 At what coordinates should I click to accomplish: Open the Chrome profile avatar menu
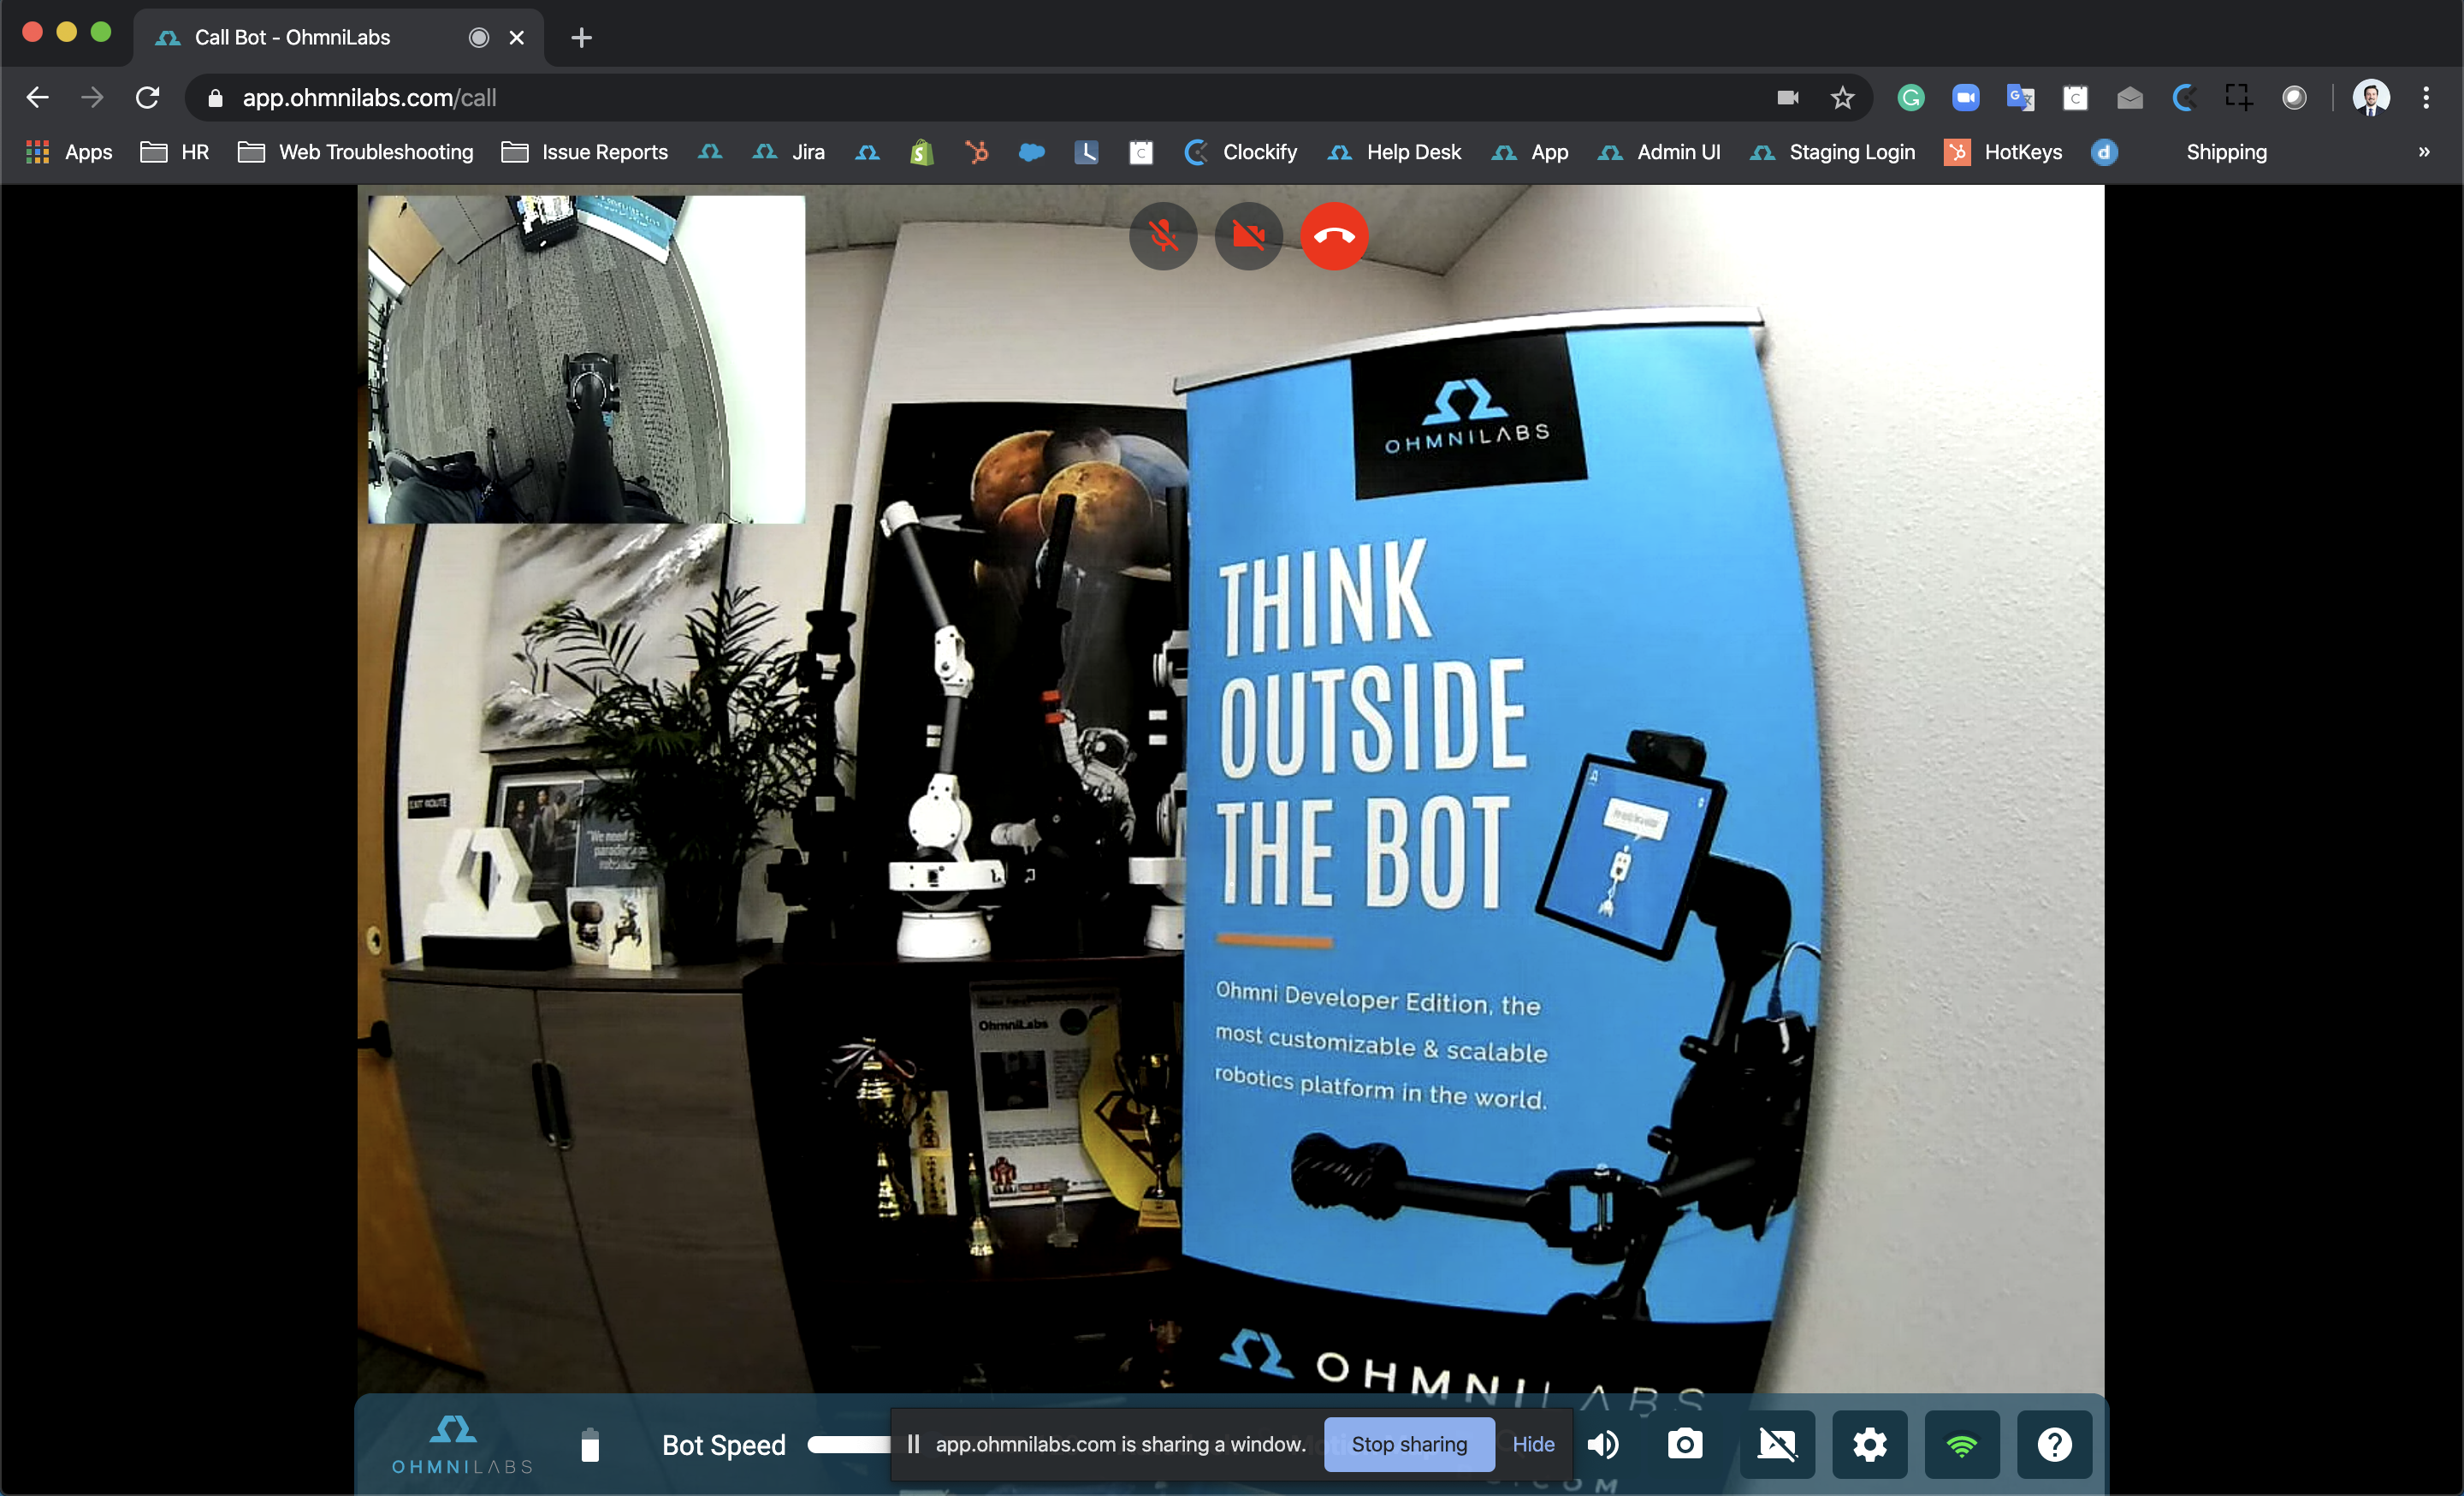click(x=2371, y=97)
